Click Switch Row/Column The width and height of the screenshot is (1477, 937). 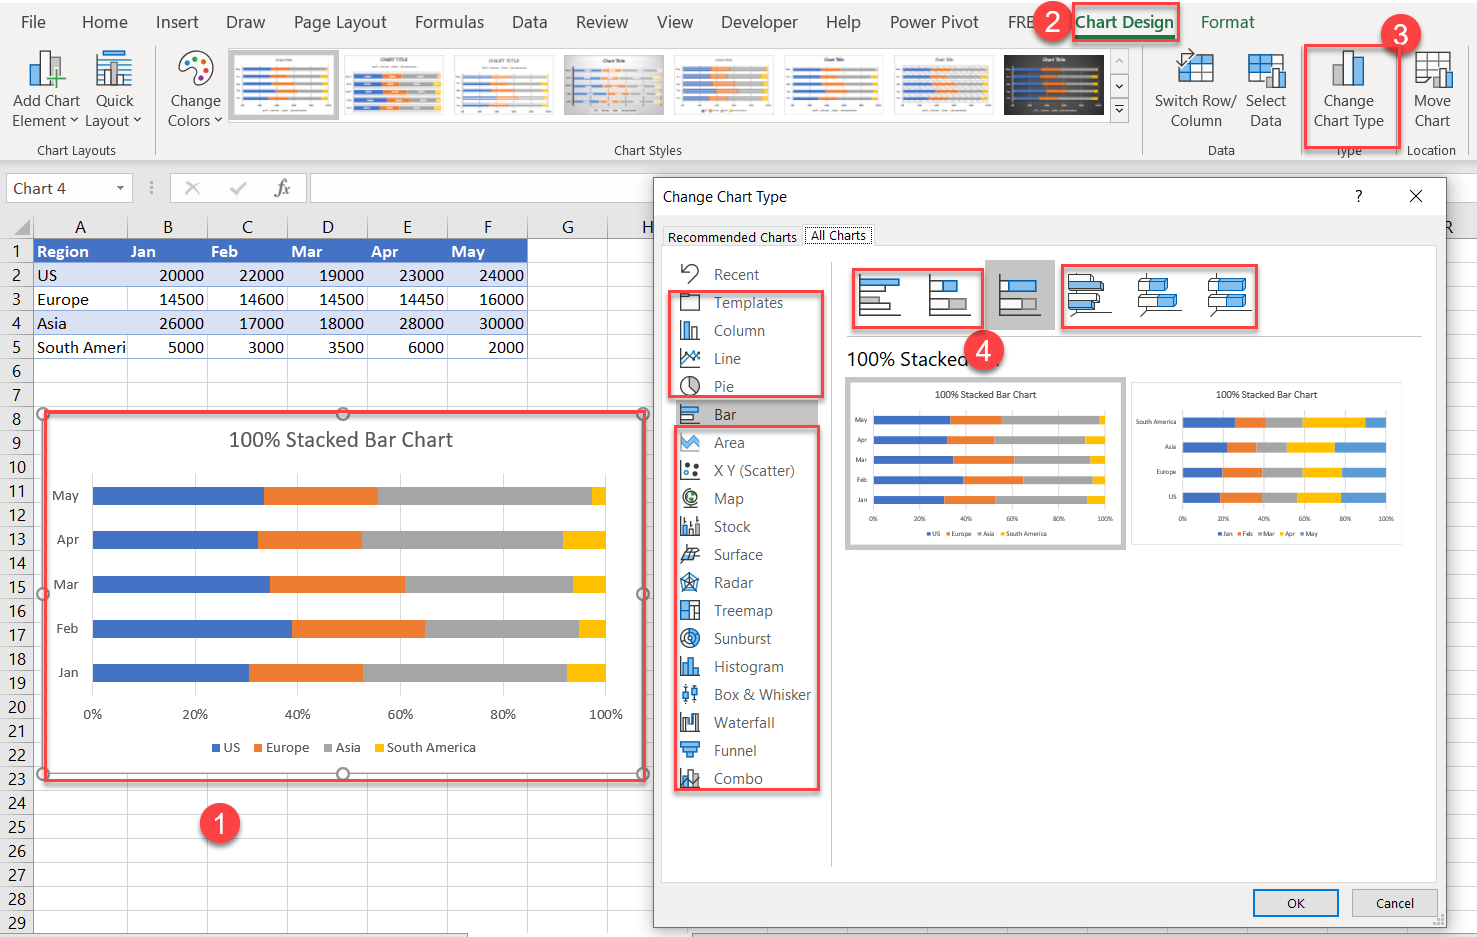(1195, 90)
